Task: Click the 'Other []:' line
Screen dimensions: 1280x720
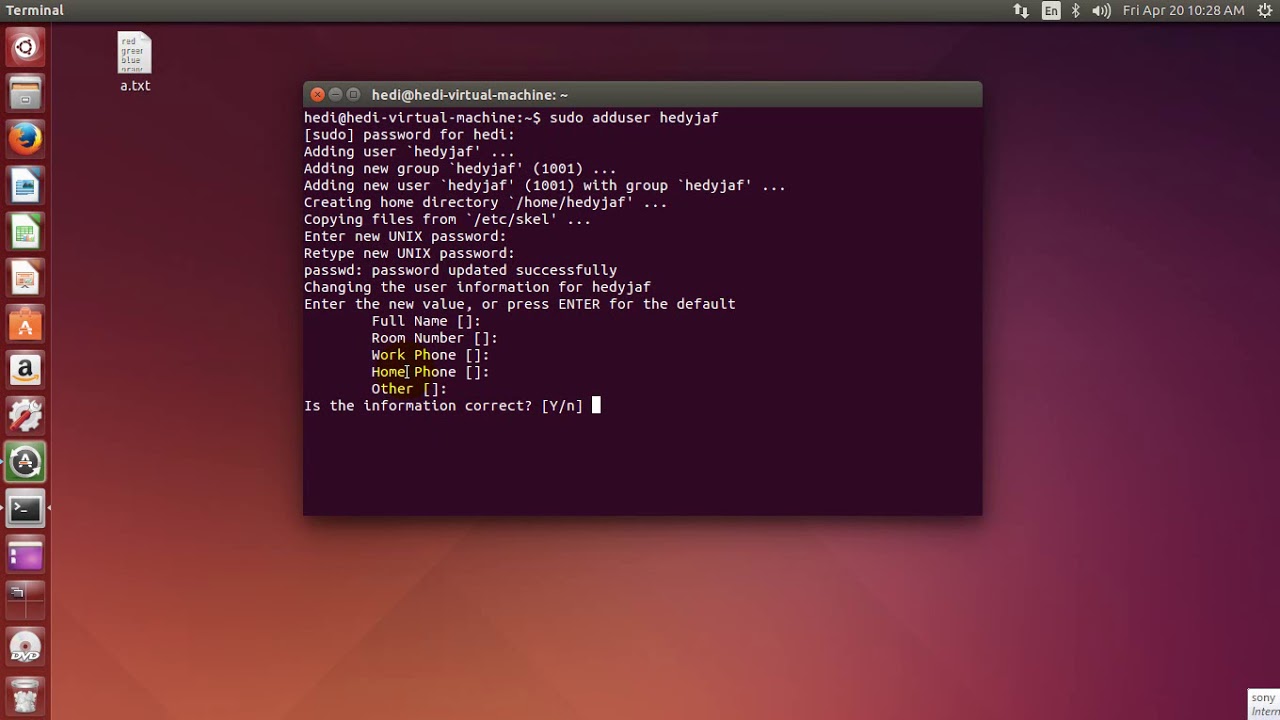Action: coord(409,389)
